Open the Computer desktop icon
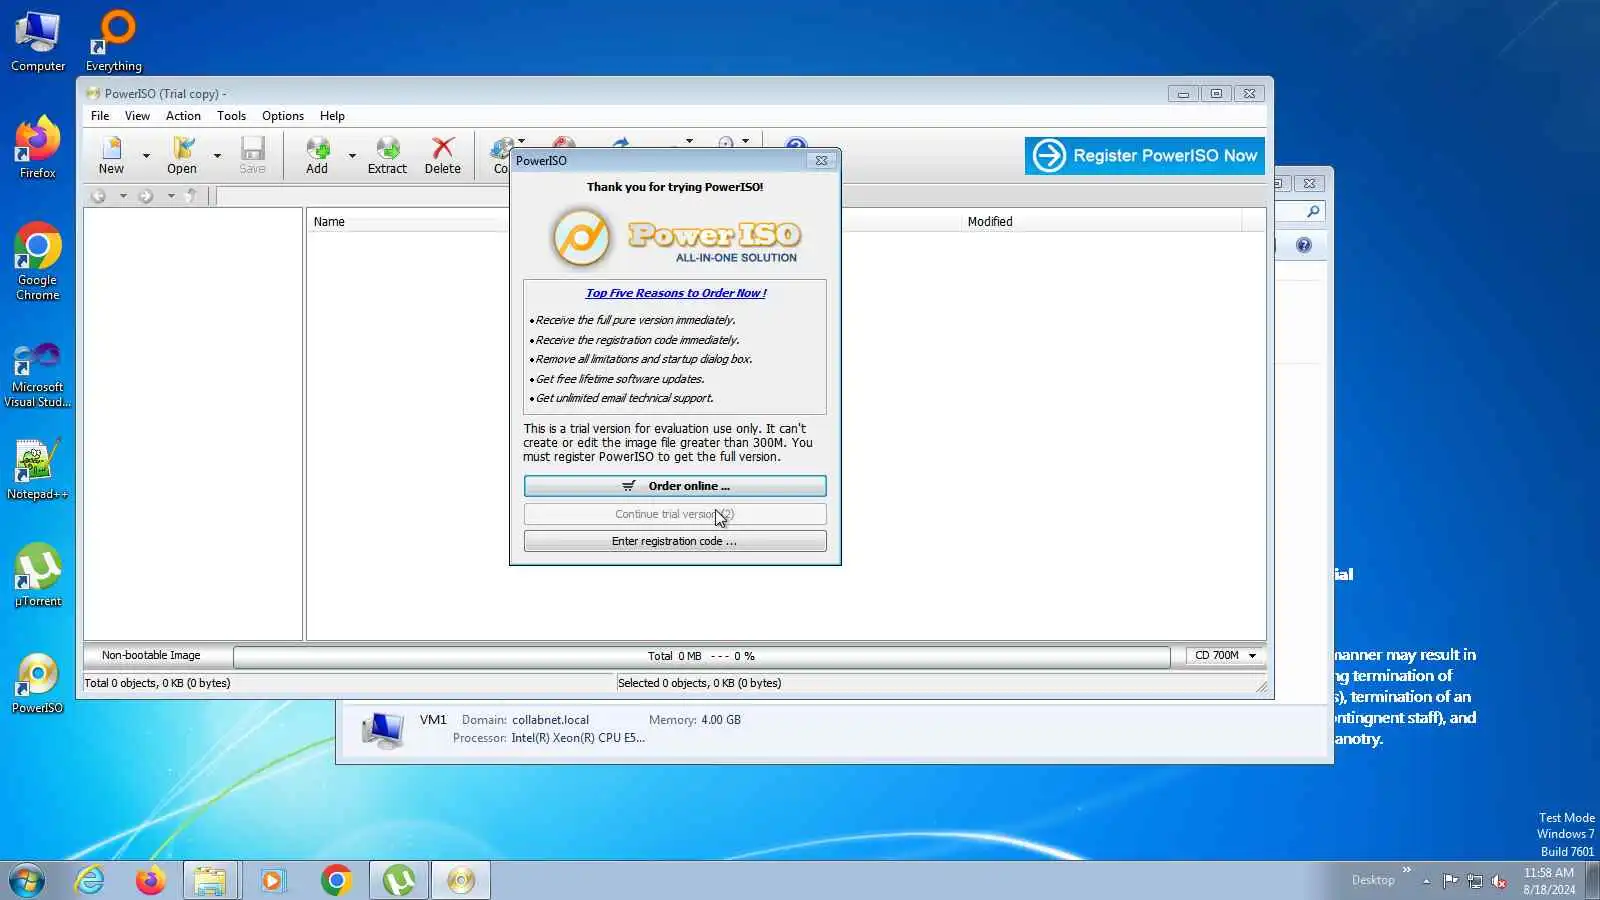 [x=38, y=41]
